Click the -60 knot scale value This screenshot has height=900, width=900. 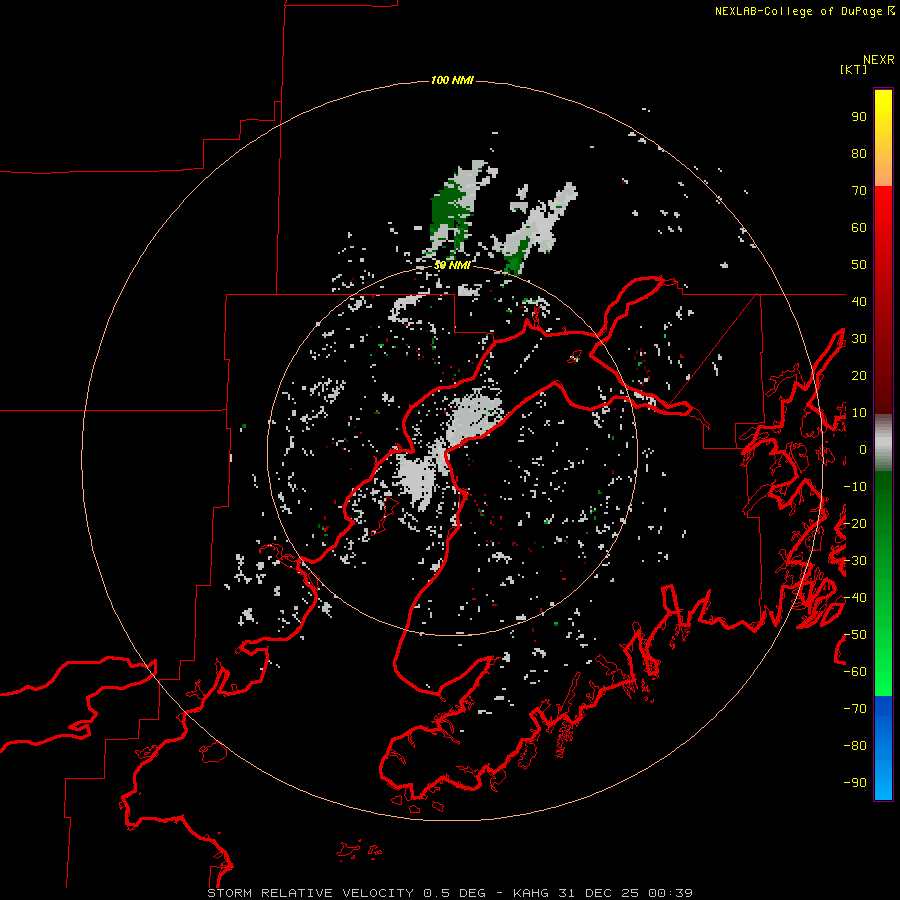855,672
